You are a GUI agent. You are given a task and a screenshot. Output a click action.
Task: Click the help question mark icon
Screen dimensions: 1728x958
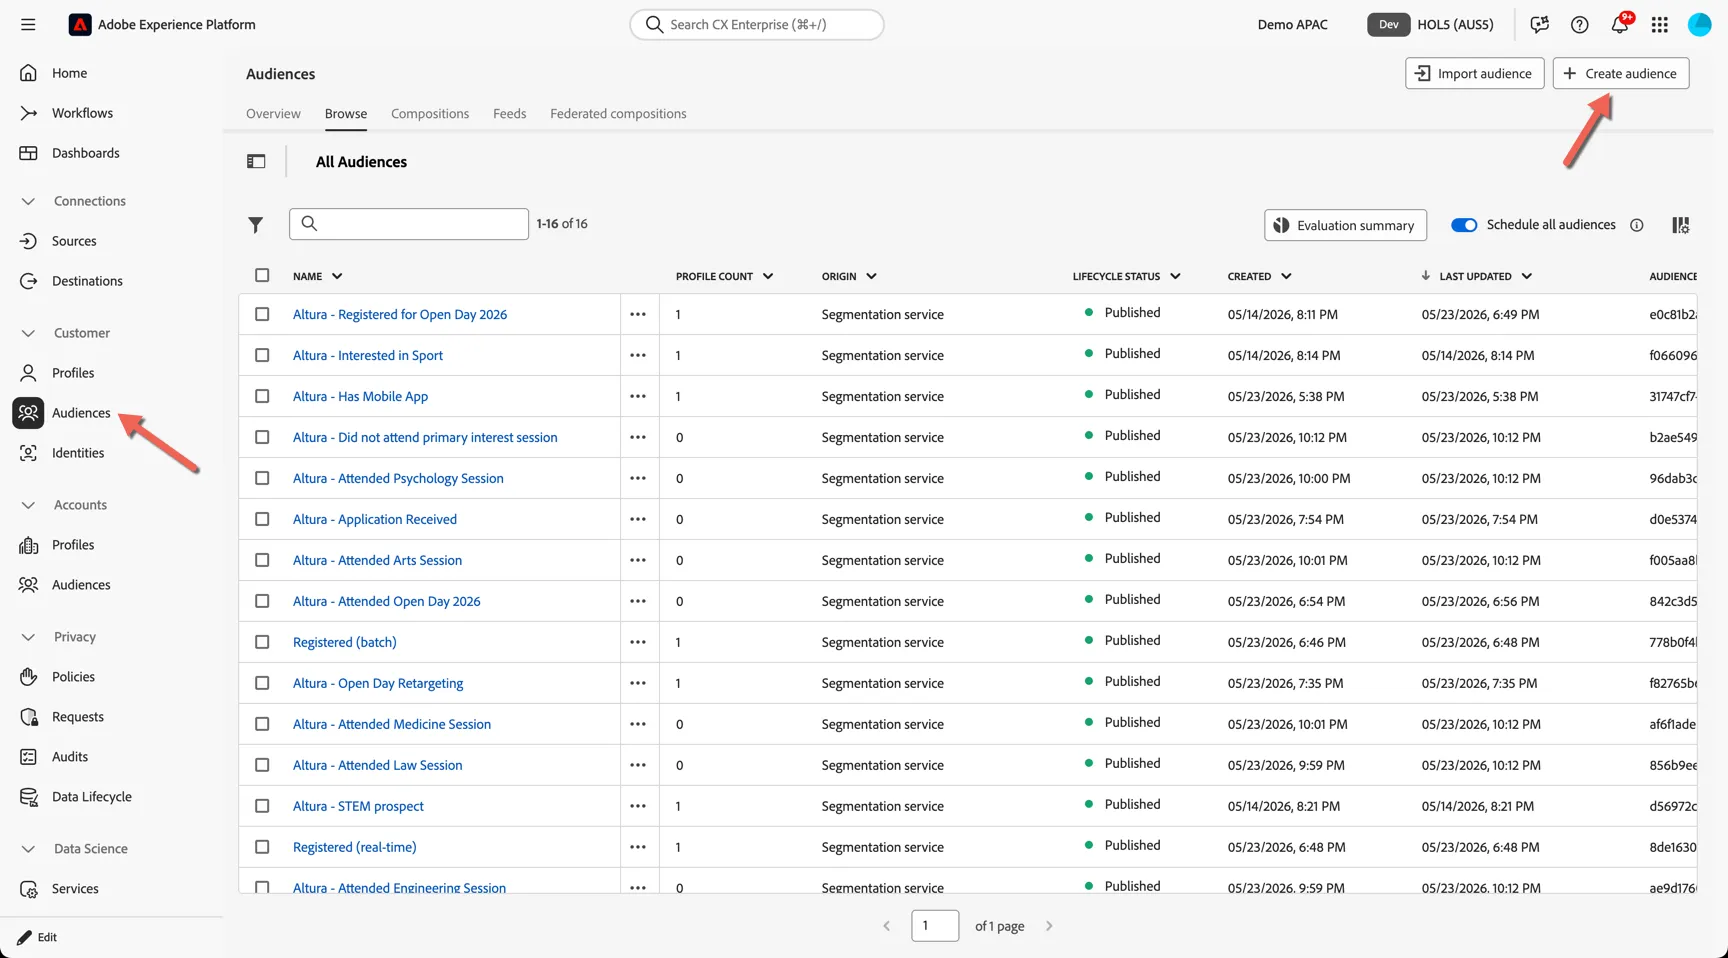pos(1579,25)
